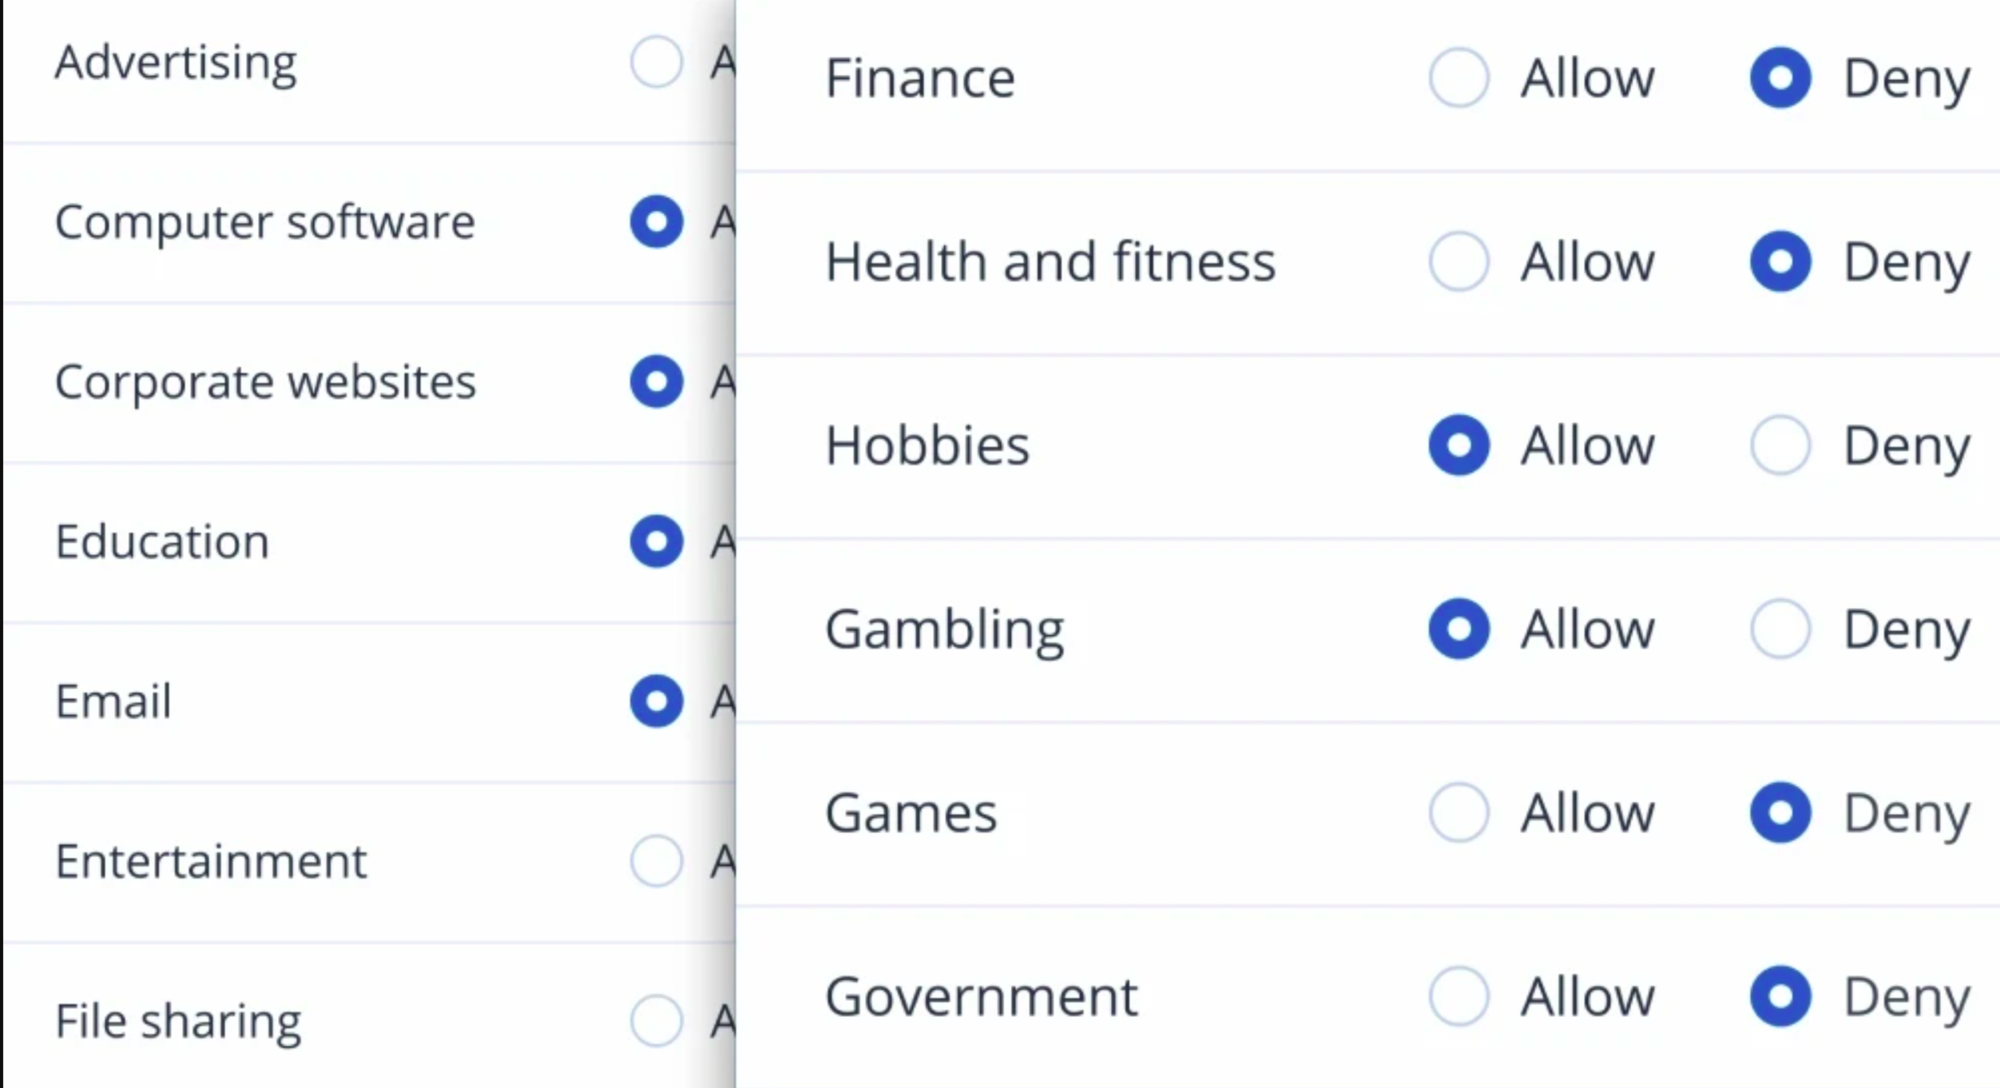Viewport: 2000px width, 1088px height.
Task: Select Deny for Finance category
Action: [1780, 78]
